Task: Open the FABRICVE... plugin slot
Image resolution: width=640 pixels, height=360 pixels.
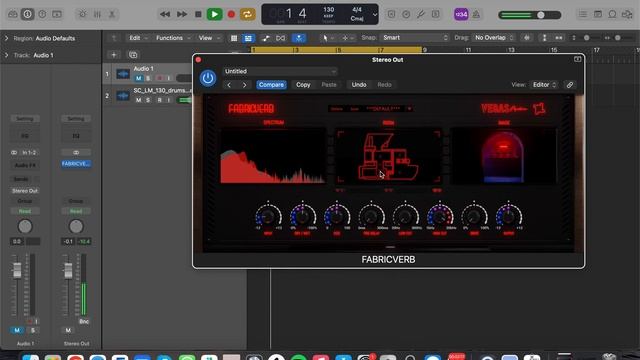Action: click(76, 164)
